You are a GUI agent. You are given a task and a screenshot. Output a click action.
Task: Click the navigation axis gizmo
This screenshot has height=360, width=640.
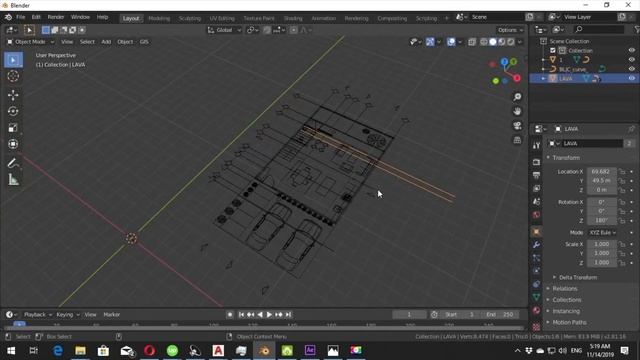pos(505,71)
